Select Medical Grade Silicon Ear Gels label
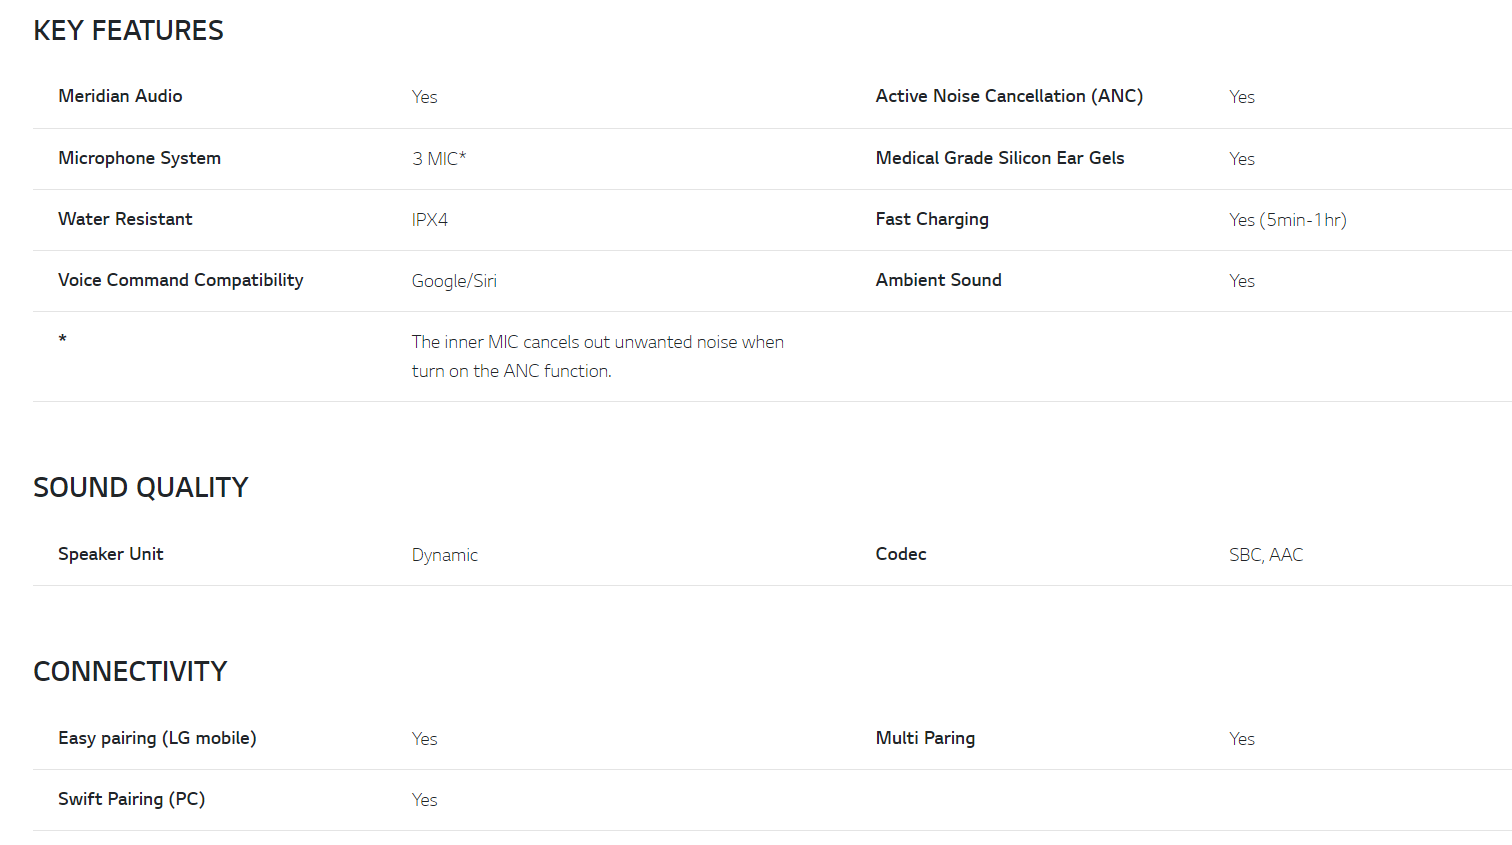1512x845 pixels. click(x=1000, y=158)
